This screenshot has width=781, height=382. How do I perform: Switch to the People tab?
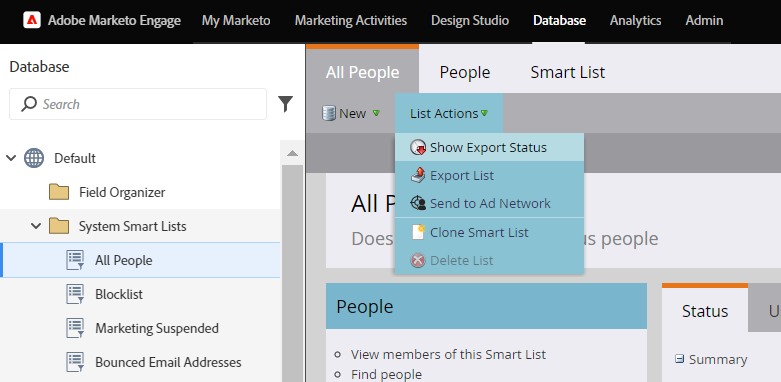point(465,72)
